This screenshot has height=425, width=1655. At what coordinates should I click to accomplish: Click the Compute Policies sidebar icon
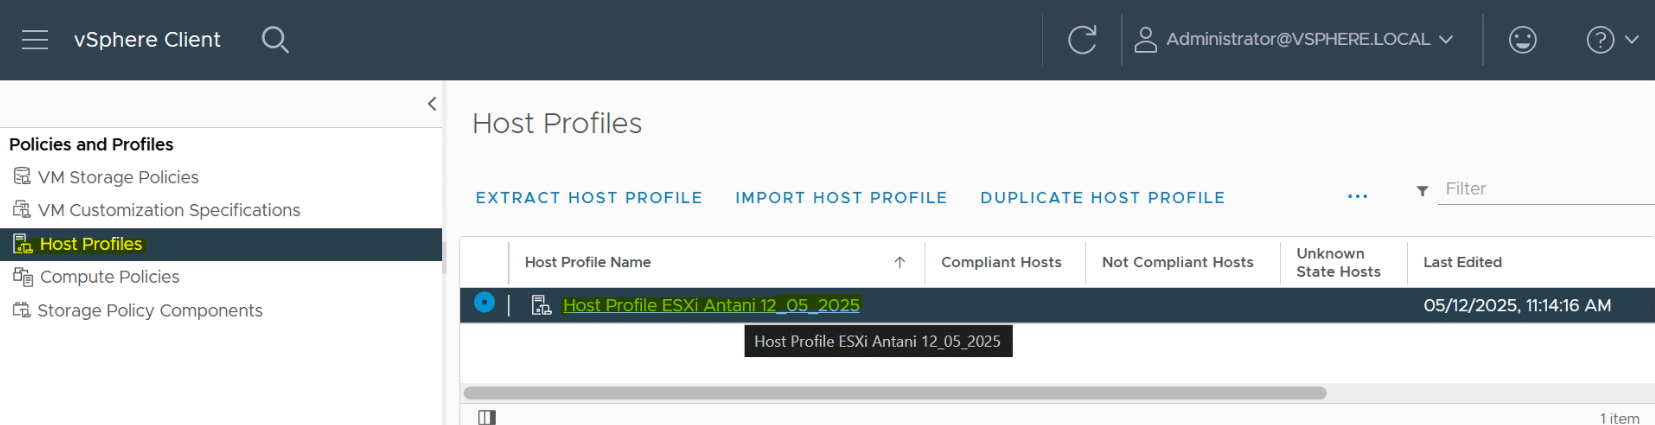point(22,277)
